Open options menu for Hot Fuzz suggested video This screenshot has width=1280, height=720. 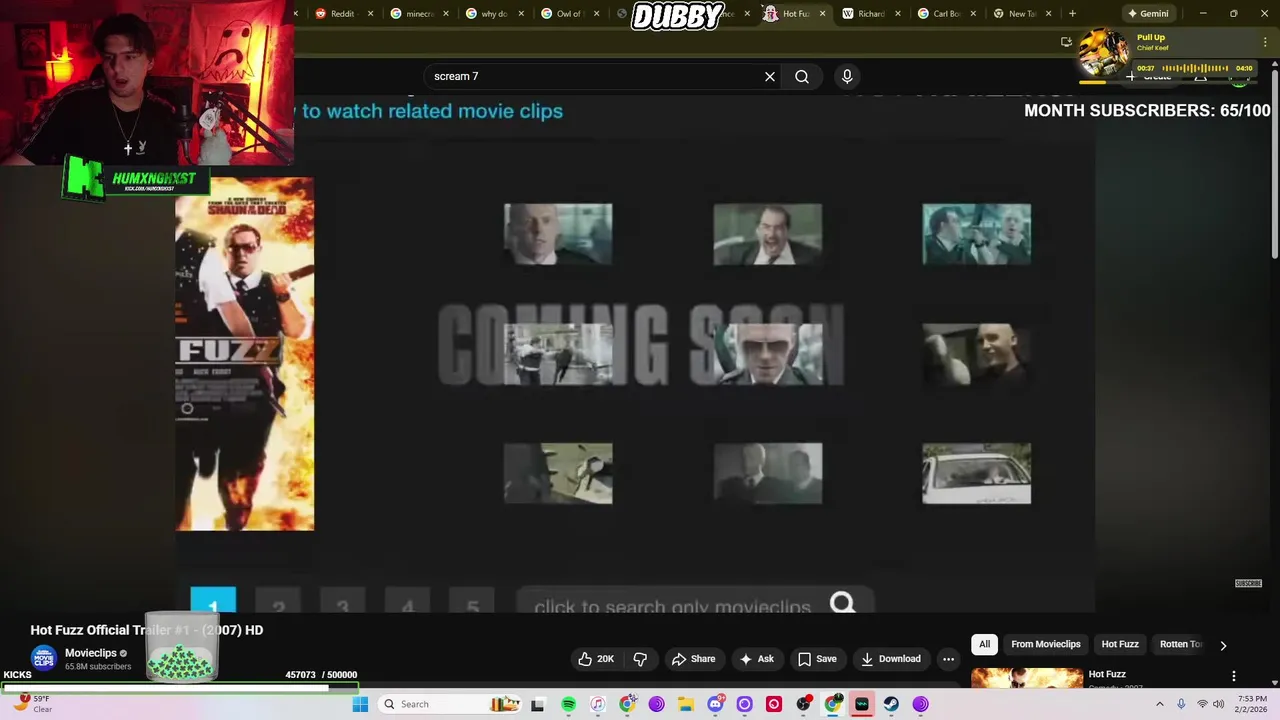1233,676
